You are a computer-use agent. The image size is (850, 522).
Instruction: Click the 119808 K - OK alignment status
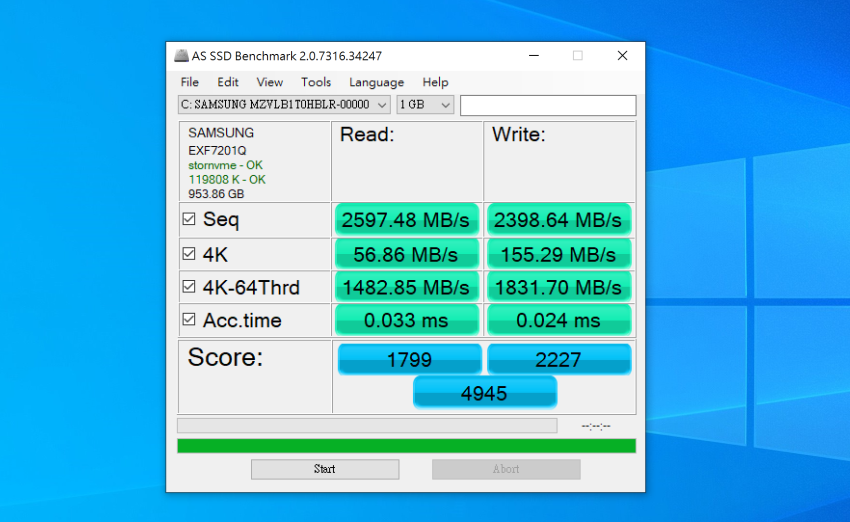pyautogui.click(x=227, y=179)
